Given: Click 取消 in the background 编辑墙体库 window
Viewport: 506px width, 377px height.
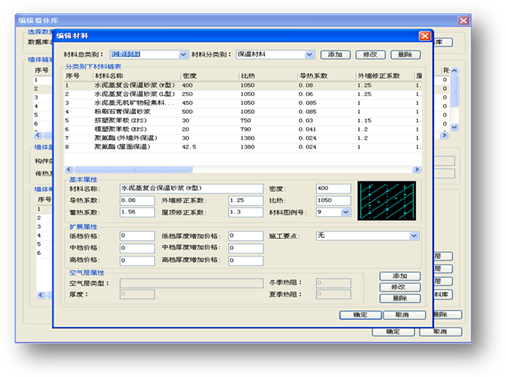Looking at the screenshot, I should 440,332.
